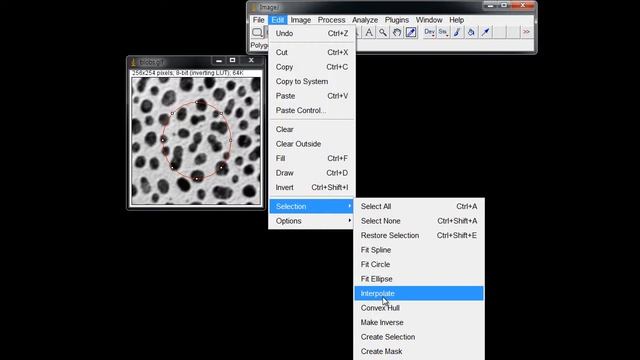Choose Paste in Edit menu

[x=311, y=96]
